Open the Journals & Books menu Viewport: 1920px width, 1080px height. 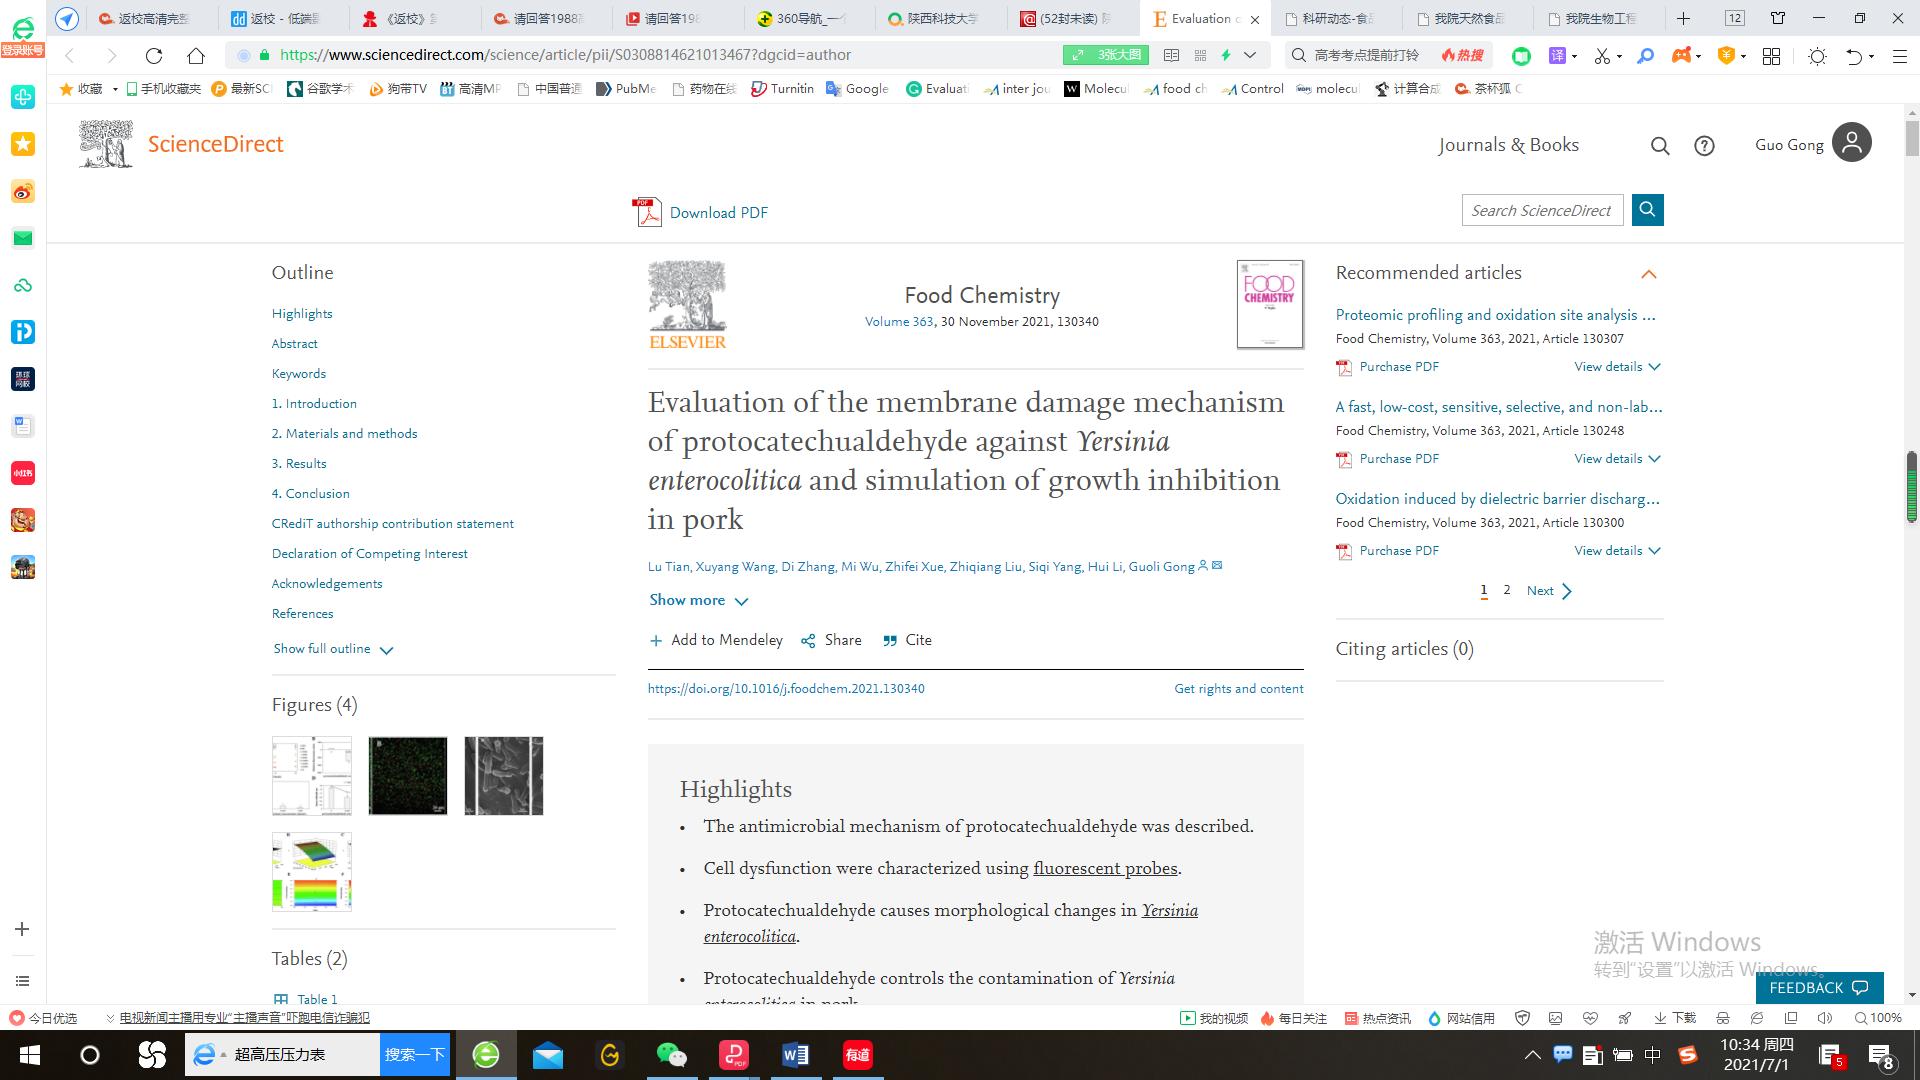(x=1508, y=145)
